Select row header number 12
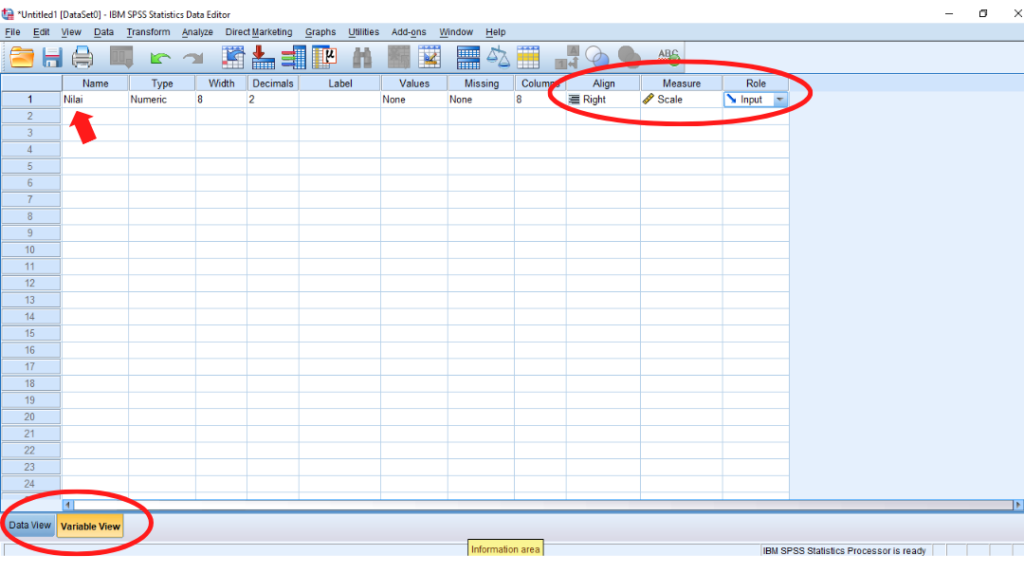Image resolution: width=1024 pixels, height=574 pixels. pyautogui.click(x=31, y=283)
